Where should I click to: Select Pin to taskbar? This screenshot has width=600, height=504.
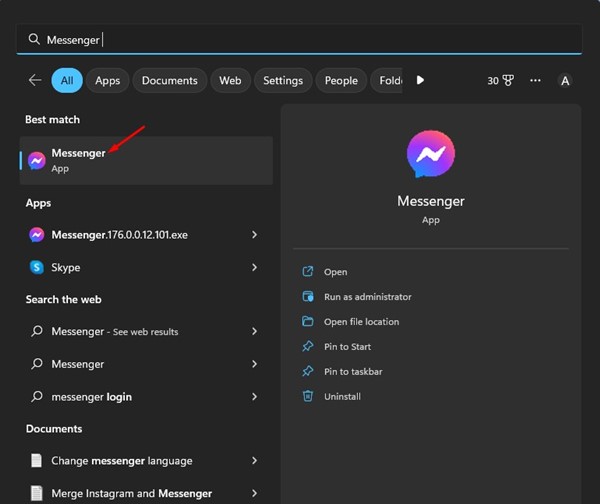(353, 372)
